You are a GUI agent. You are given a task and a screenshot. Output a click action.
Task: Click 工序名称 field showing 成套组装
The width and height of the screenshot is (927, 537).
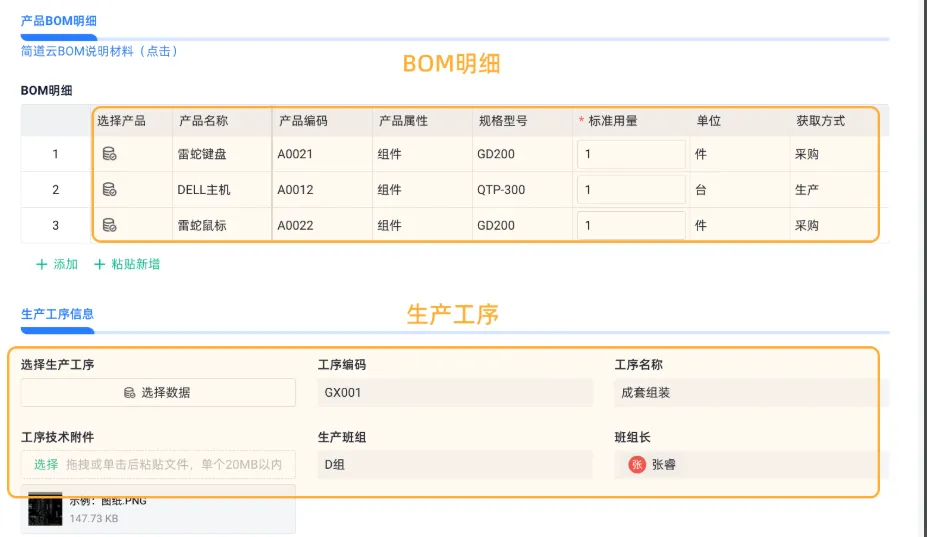751,393
